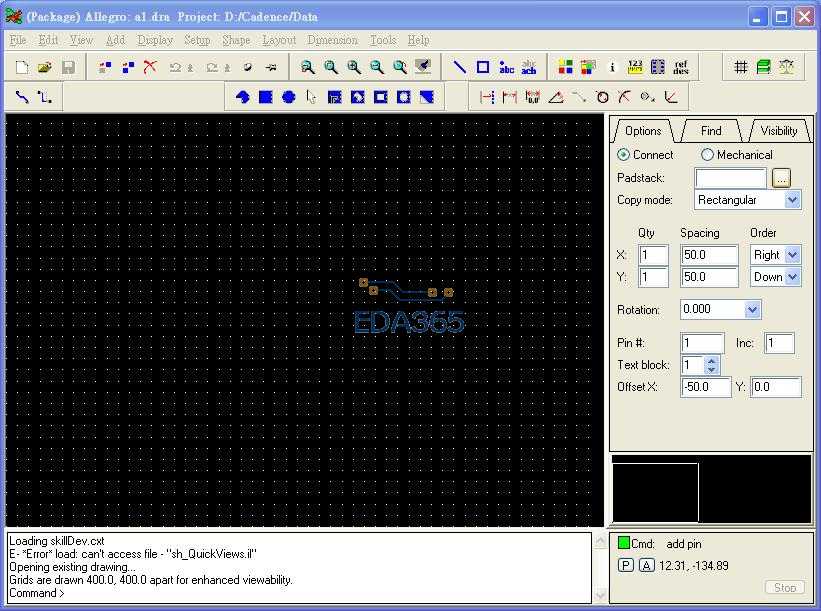Select the filled circle shape tool
This screenshot has height=611, width=821.
pyautogui.click(x=289, y=97)
